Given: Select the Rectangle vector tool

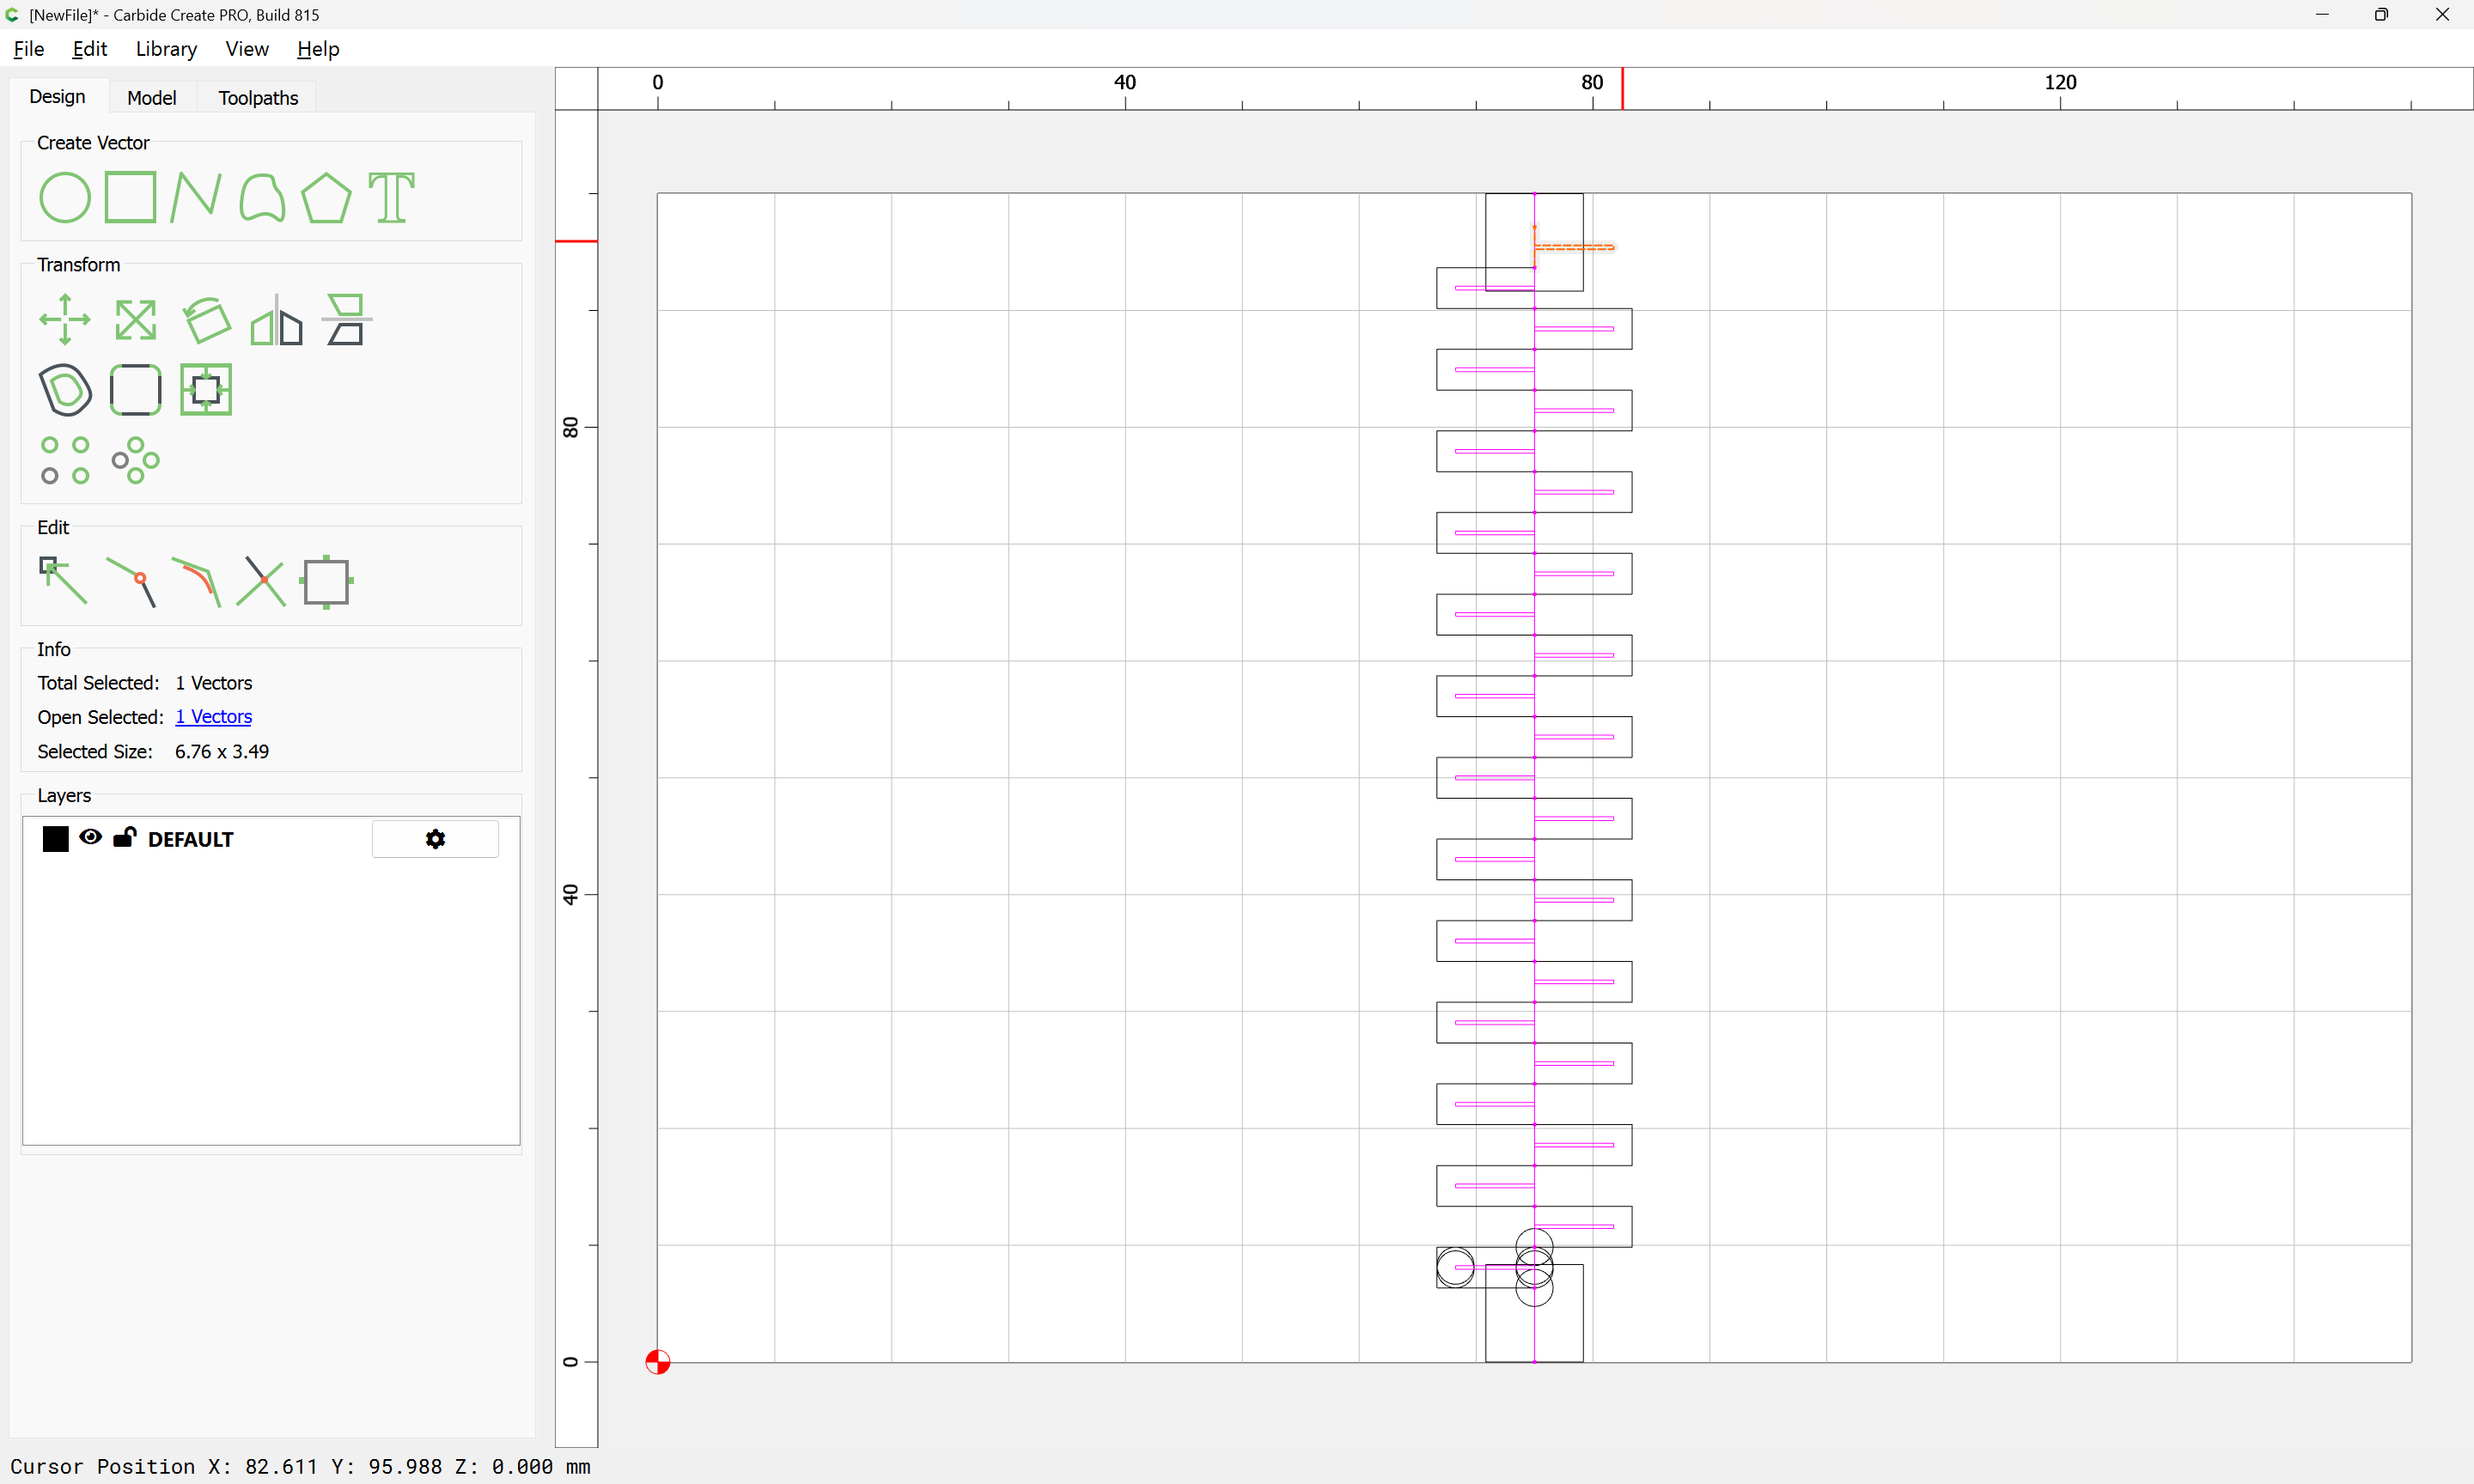Looking at the screenshot, I should coord(130,197).
